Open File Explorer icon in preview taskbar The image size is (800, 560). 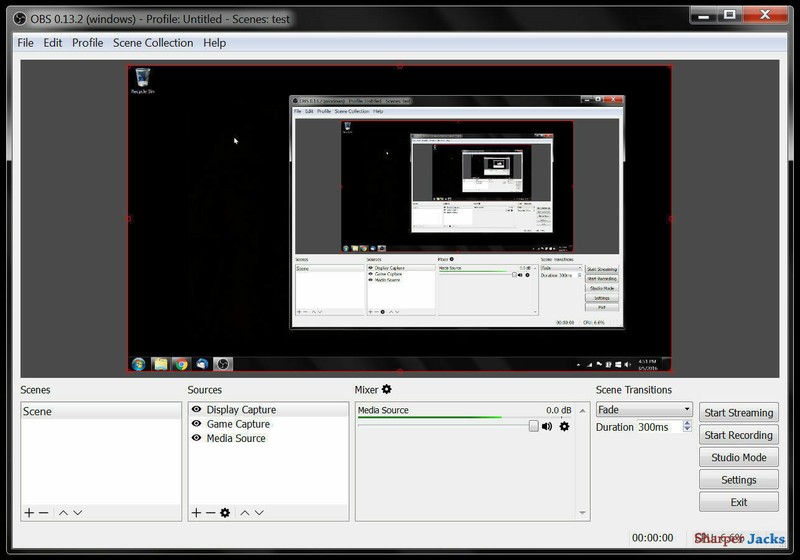point(160,364)
